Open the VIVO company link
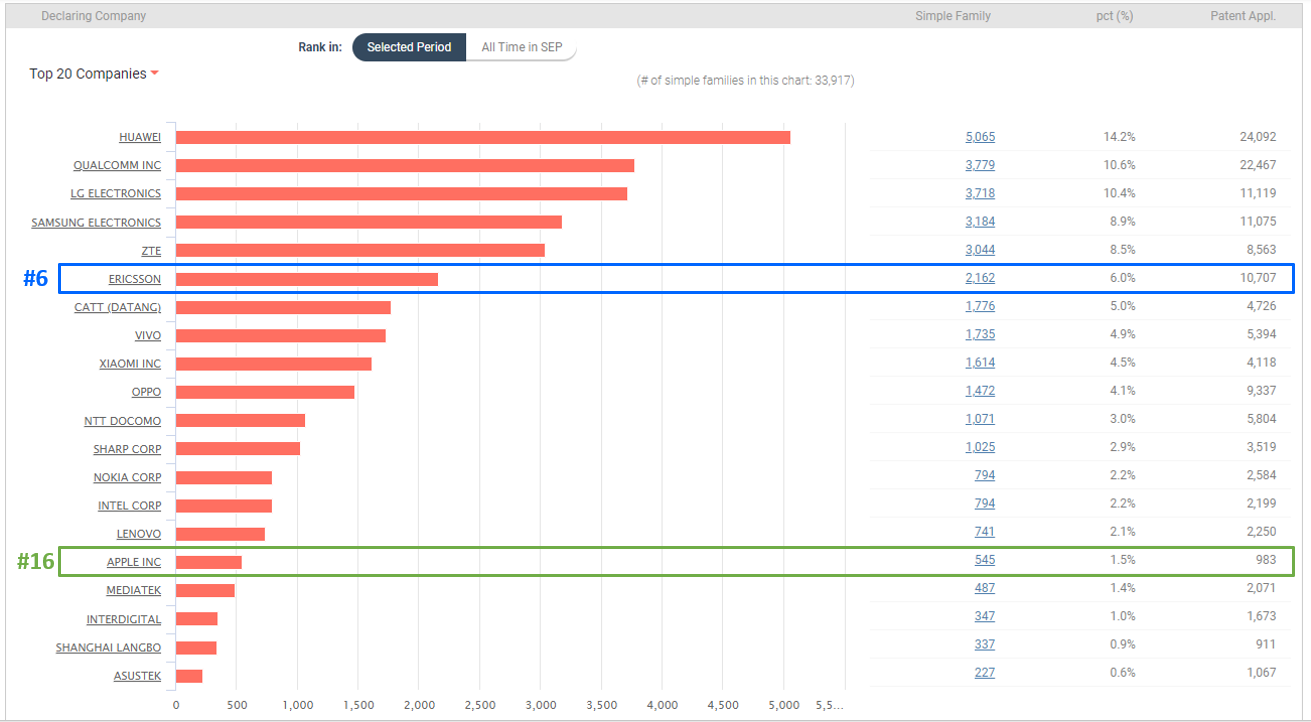 148,335
